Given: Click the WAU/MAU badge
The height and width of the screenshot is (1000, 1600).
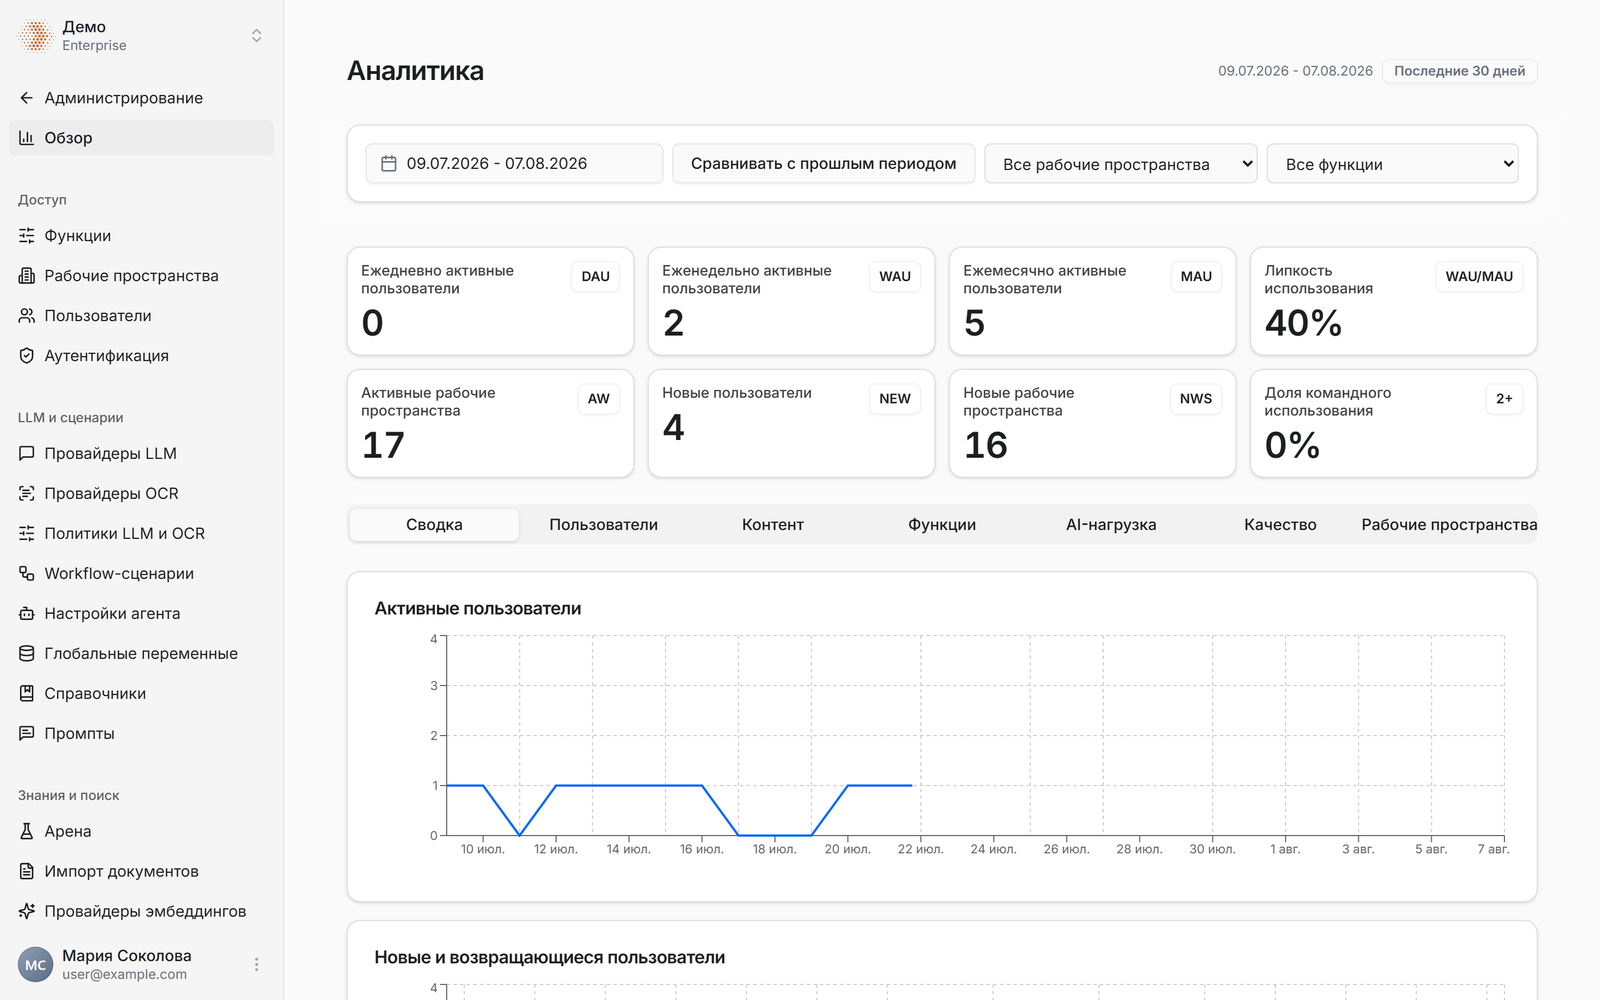Looking at the screenshot, I should (1479, 277).
